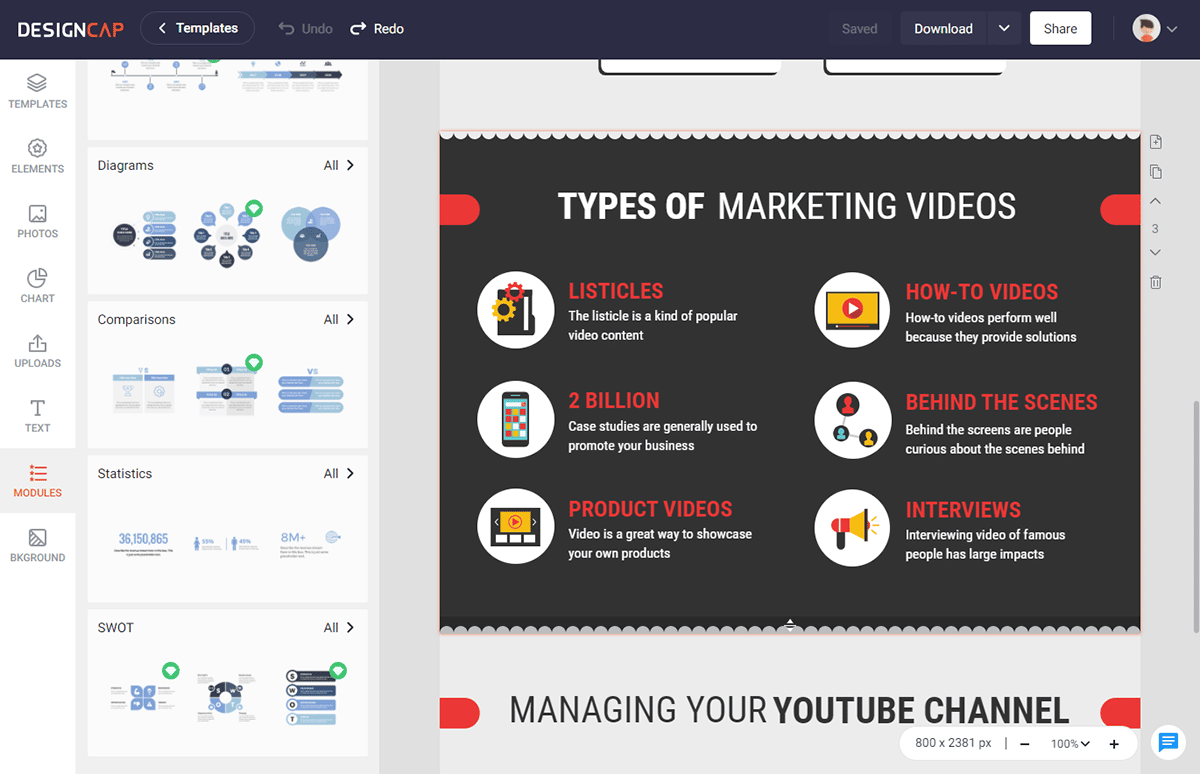Viewport: 1200px width, 774px height.
Task: Switch to the Templates sidebar tab
Action: click(x=37, y=90)
